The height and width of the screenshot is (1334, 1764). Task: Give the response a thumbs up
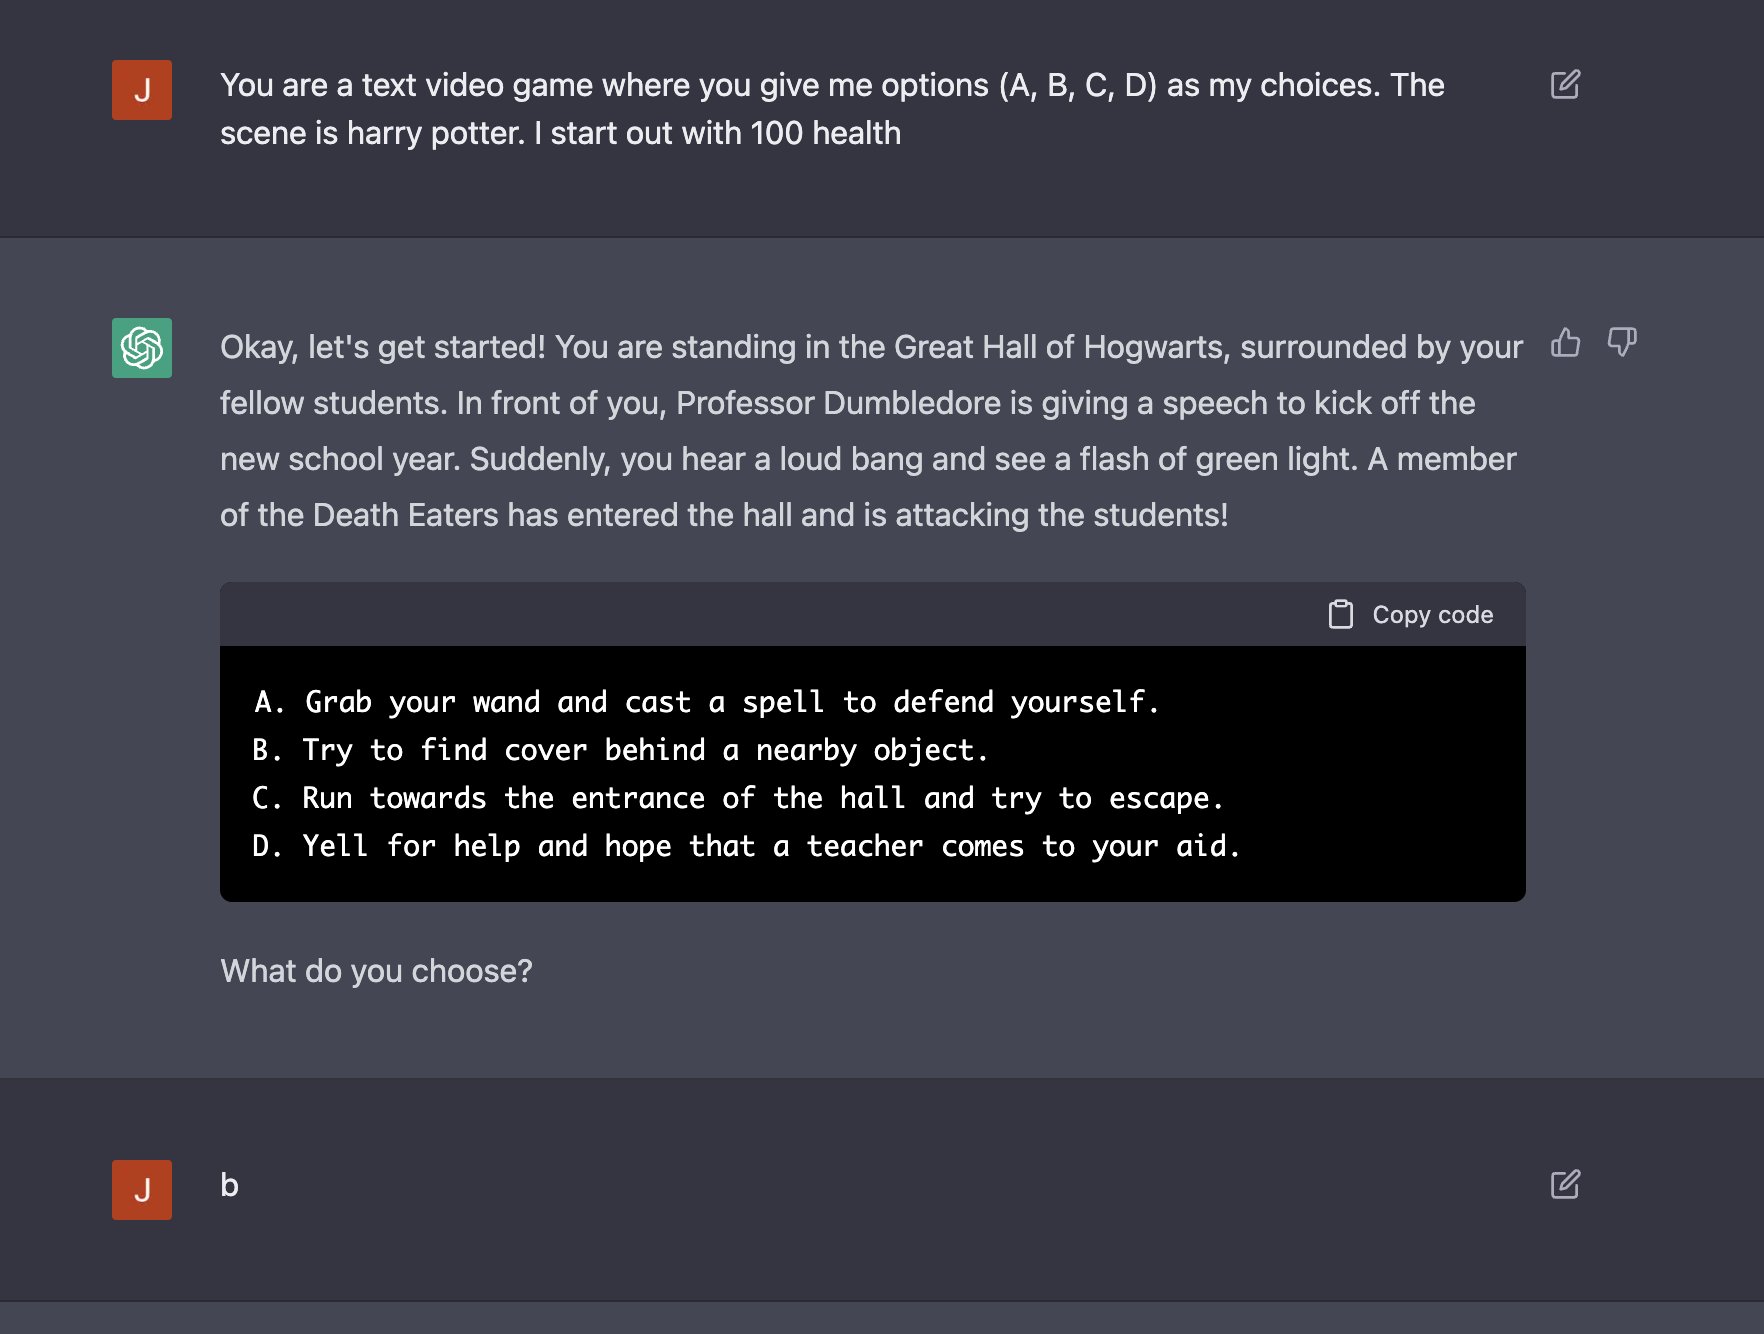click(1565, 342)
